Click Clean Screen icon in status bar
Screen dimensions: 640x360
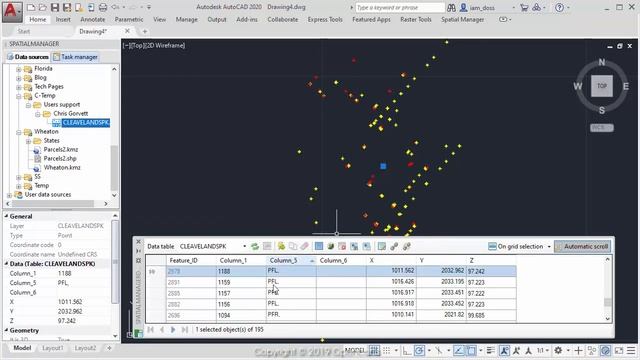click(619, 351)
